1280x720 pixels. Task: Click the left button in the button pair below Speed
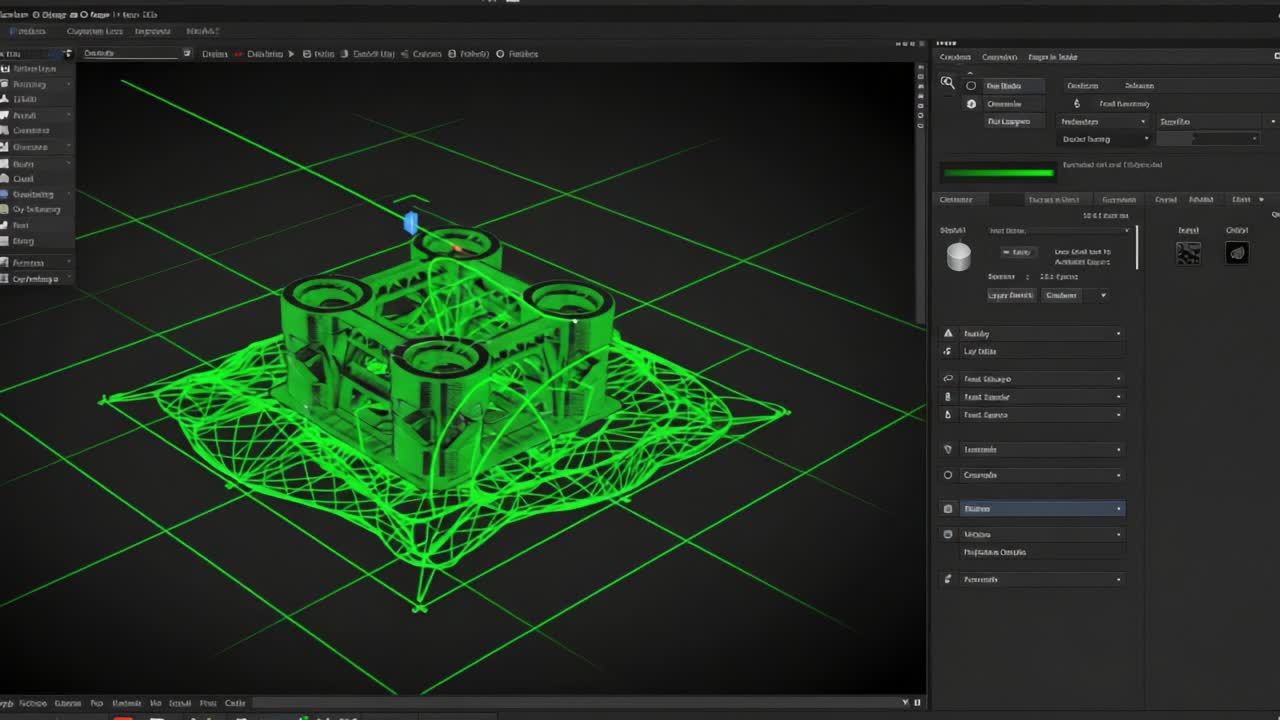1011,295
